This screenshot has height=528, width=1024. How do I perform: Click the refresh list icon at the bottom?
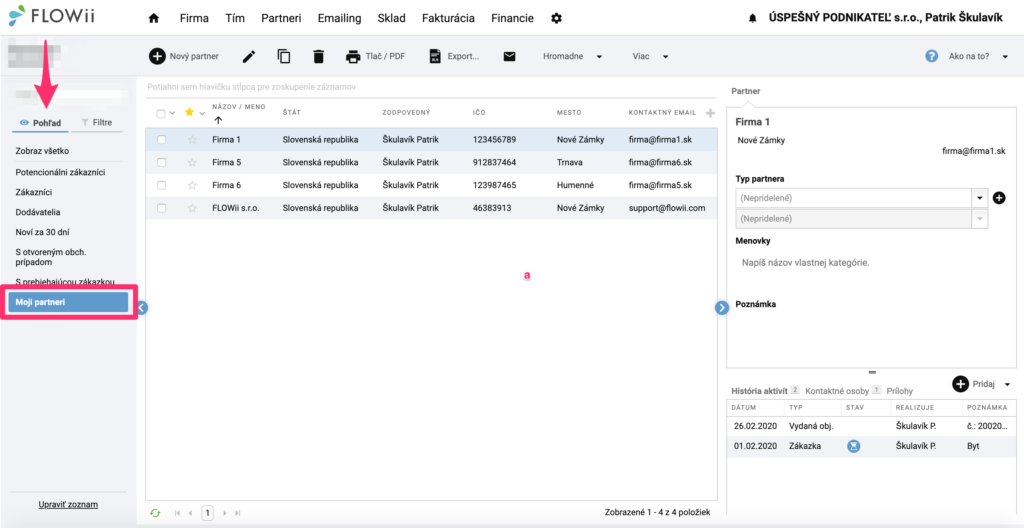pyautogui.click(x=155, y=513)
